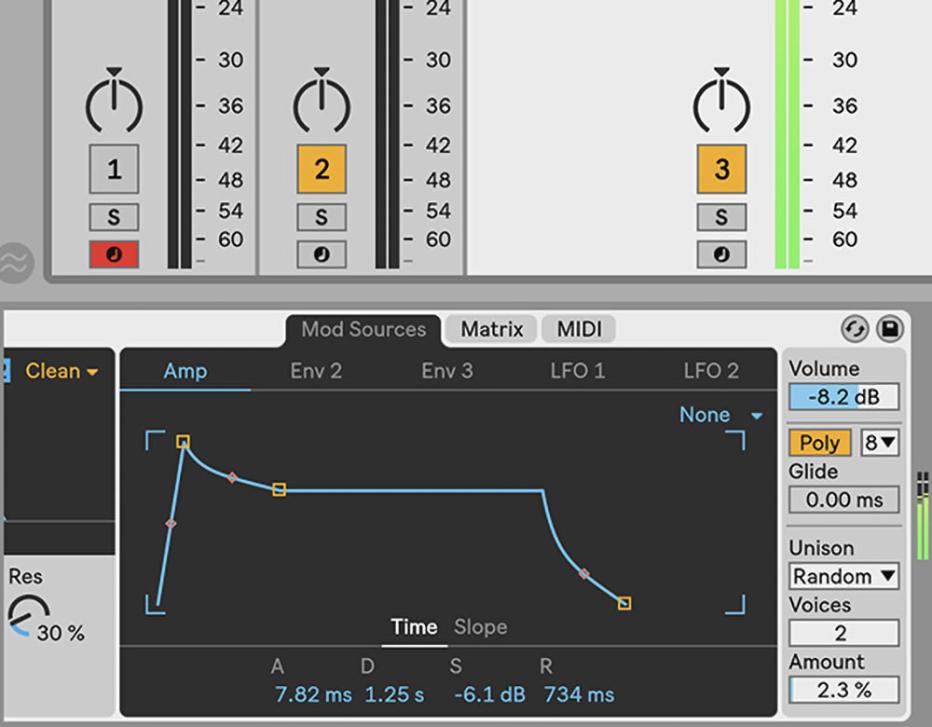Solo track 2 with its S button
This screenshot has height=727, width=932.
point(320,216)
